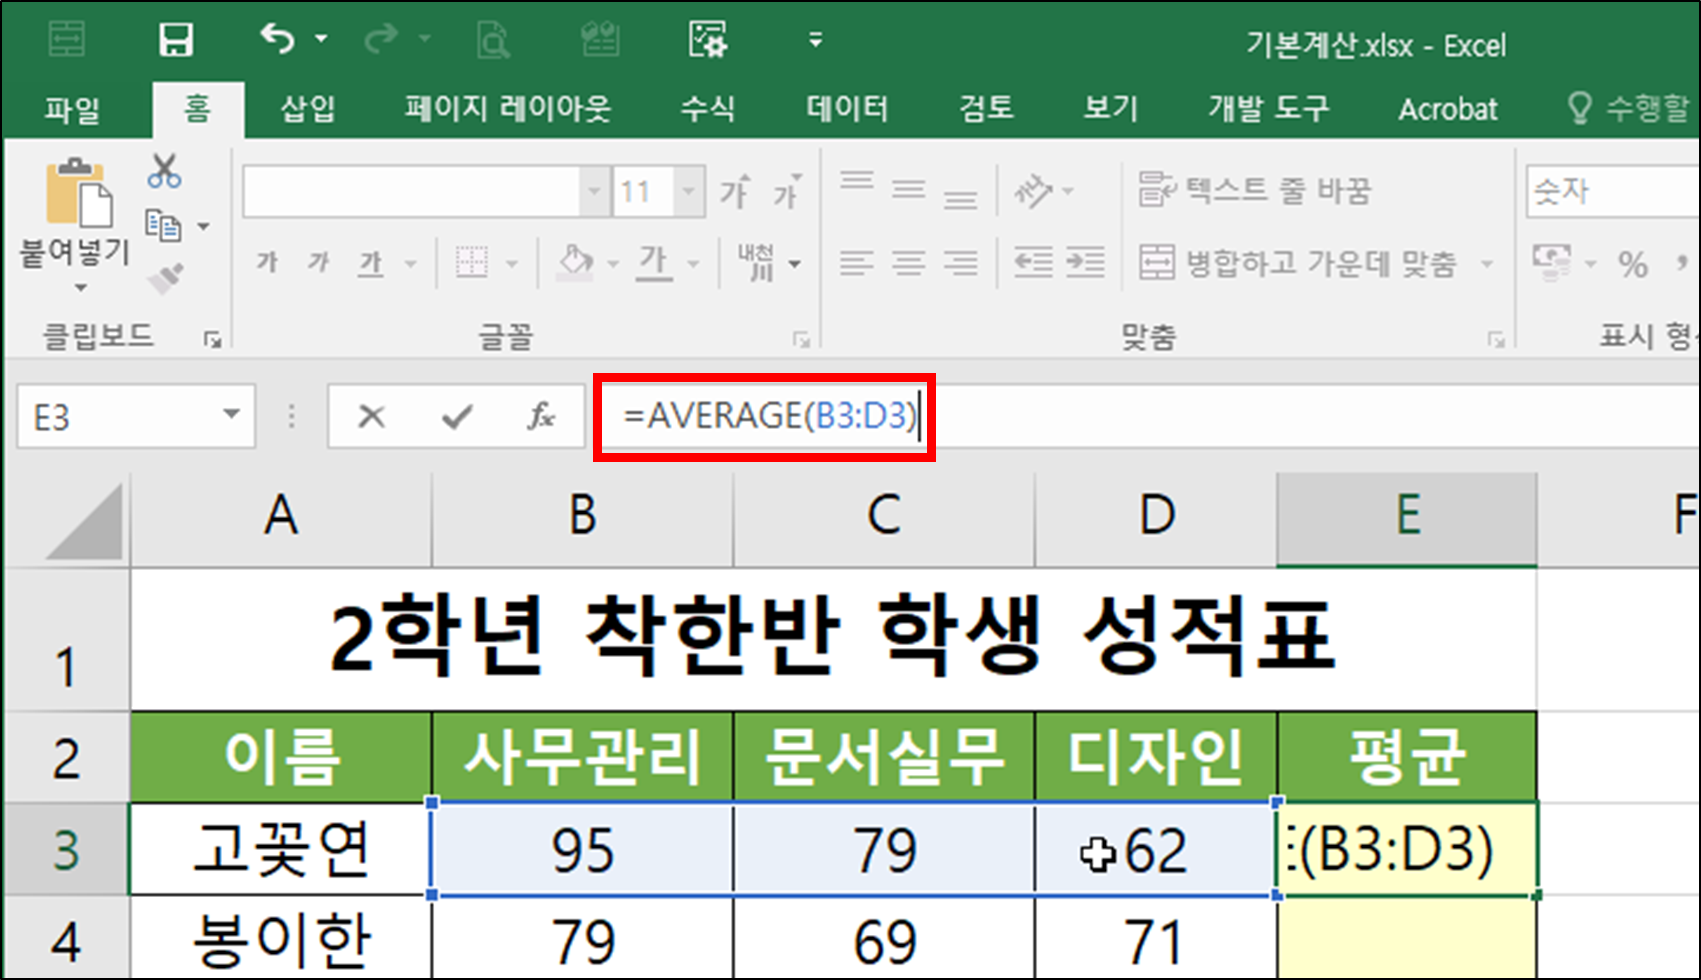Screen dimensions: 1701x980
Task: Switch to the 수식 (Formulas) ribbon tab
Action: pos(707,109)
